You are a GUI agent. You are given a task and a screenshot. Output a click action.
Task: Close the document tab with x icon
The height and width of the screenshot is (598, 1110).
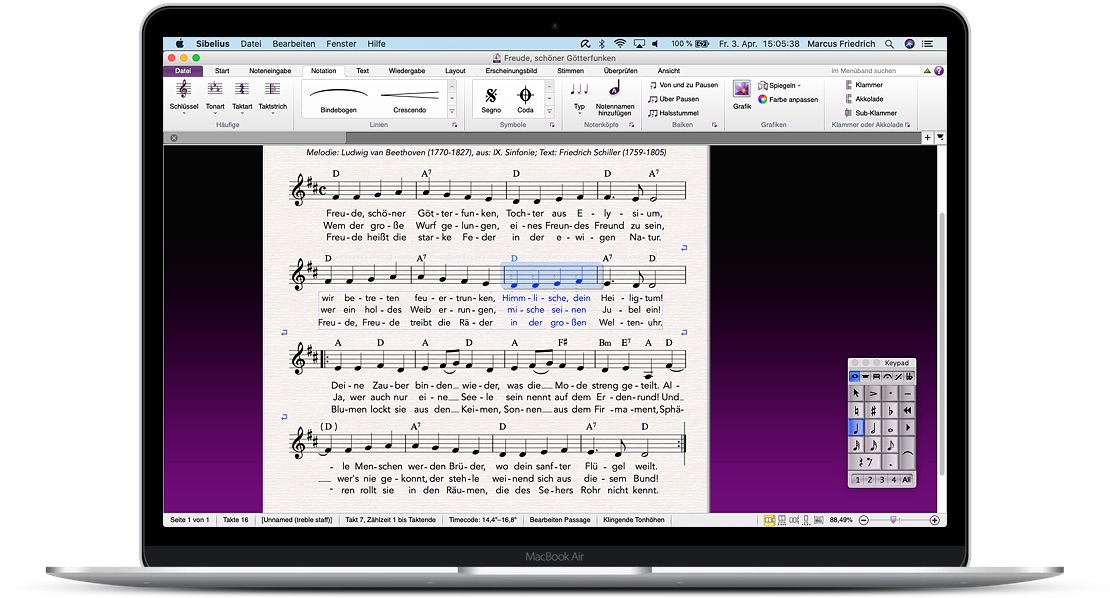click(x=173, y=138)
